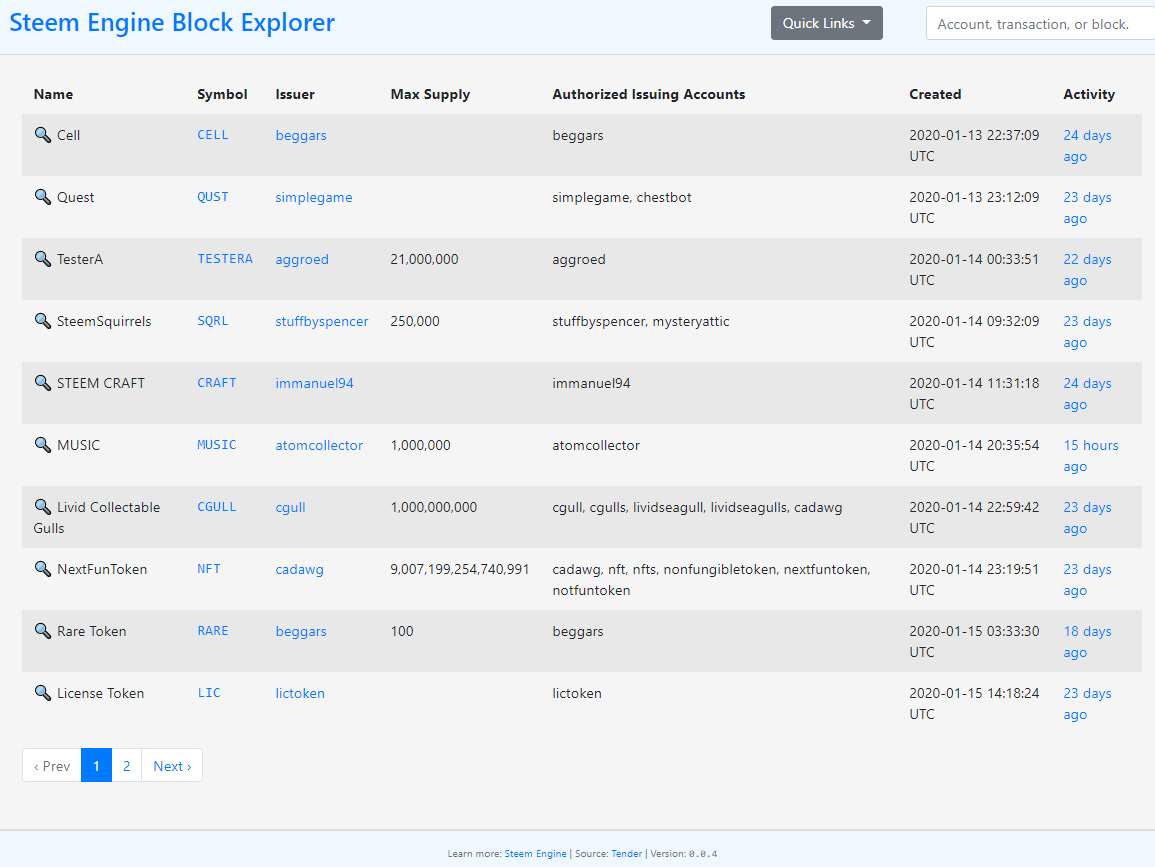Open the 18 days ago activity for Rare Token
This screenshot has height=867, width=1155.
1087,641
